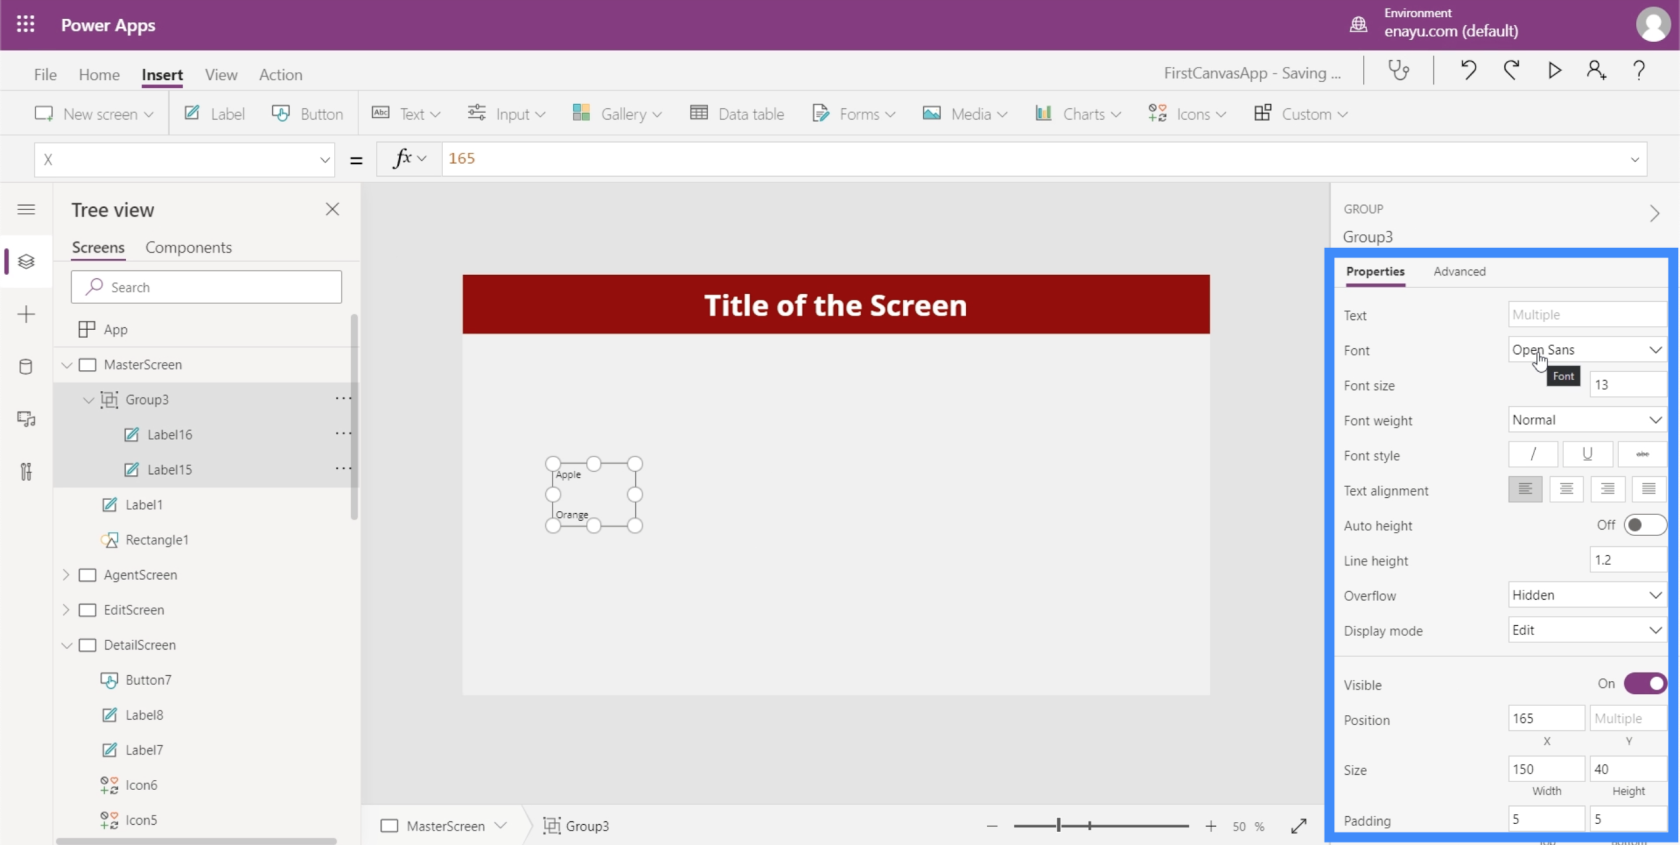Open the Font dropdown showing Open Sans
The image size is (1680, 845).
click(x=1587, y=349)
